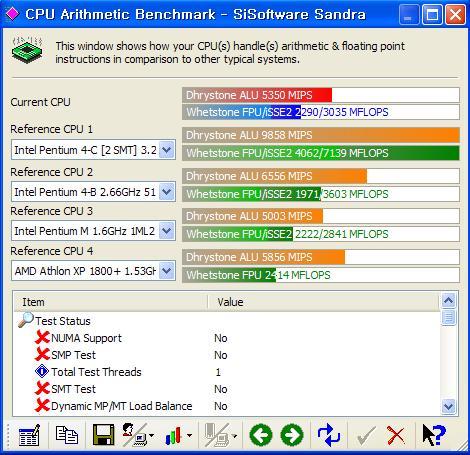Click the Item column header

point(111,302)
